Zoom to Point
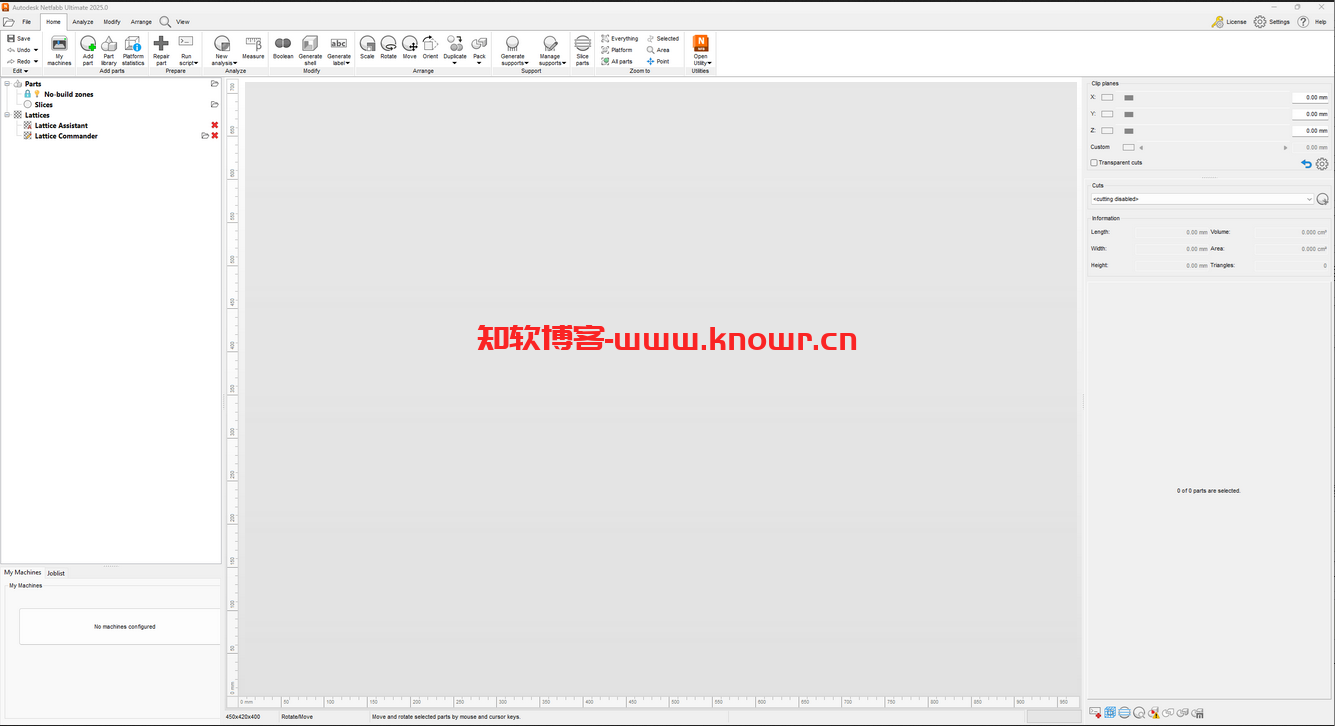The height and width of the screenshot is (726, 1335). pos(658,61)
